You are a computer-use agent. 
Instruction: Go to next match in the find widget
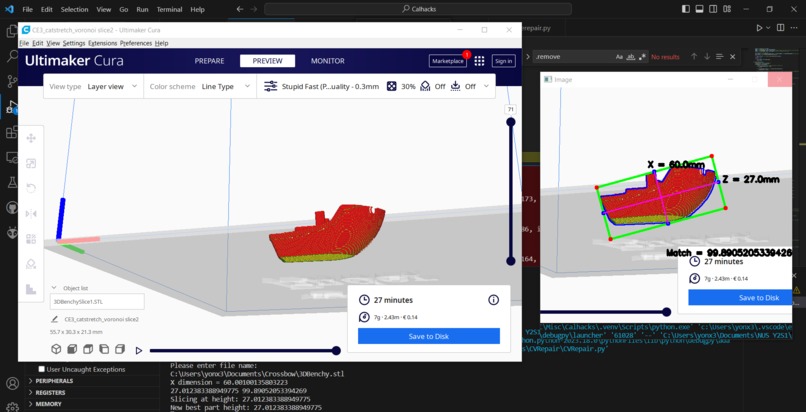coord(707,57)
